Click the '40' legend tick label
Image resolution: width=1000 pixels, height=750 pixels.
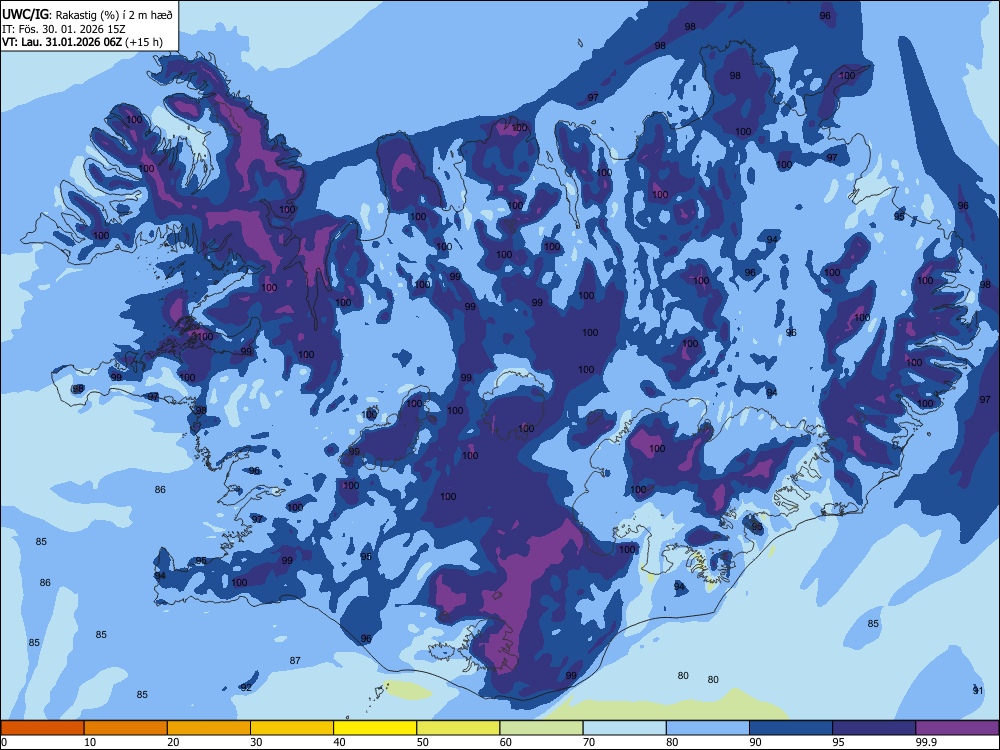coord(339,742)
